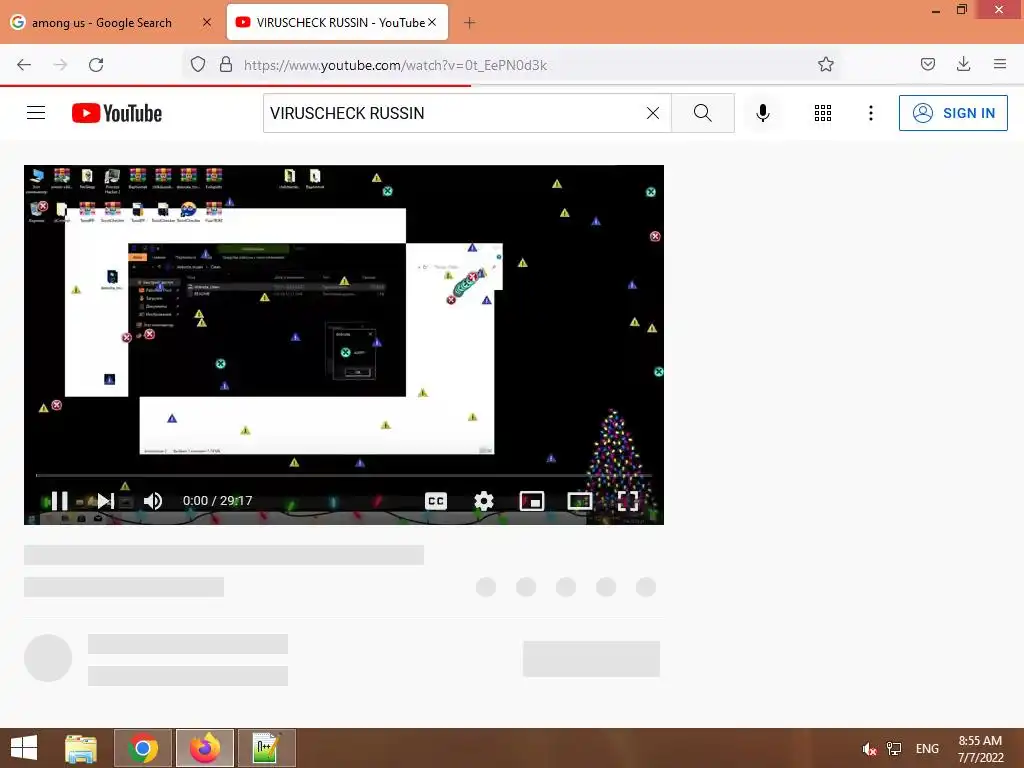Switch the player to theater mode
Viewport: 1024px width, 768px height.
(x=580, y=501)
